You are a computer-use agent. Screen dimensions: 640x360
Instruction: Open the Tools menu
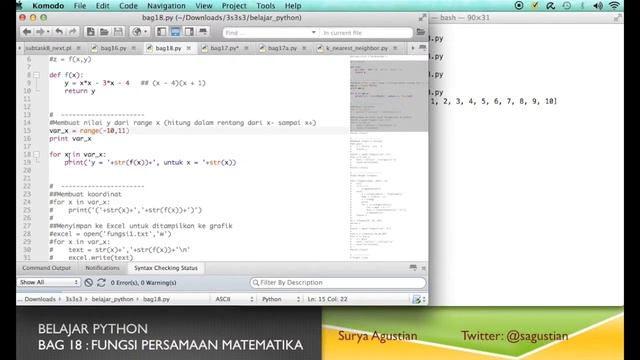266,6
